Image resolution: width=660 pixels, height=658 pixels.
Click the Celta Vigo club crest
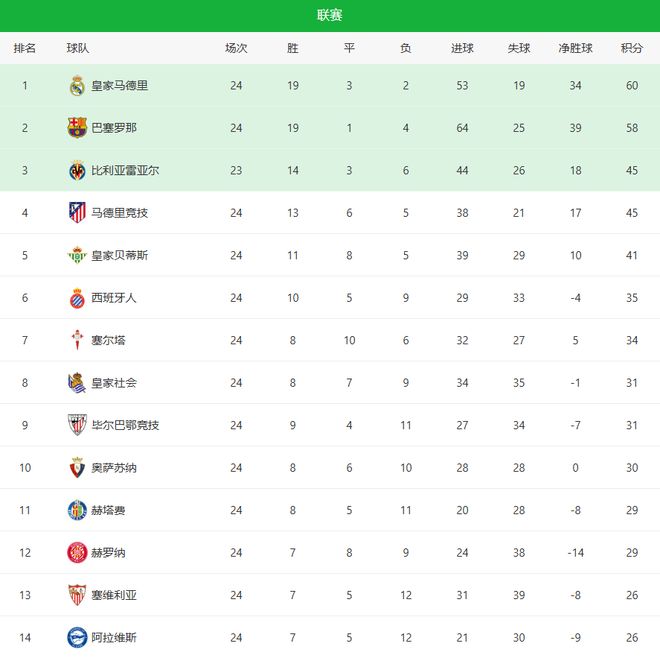pos(77,340)
